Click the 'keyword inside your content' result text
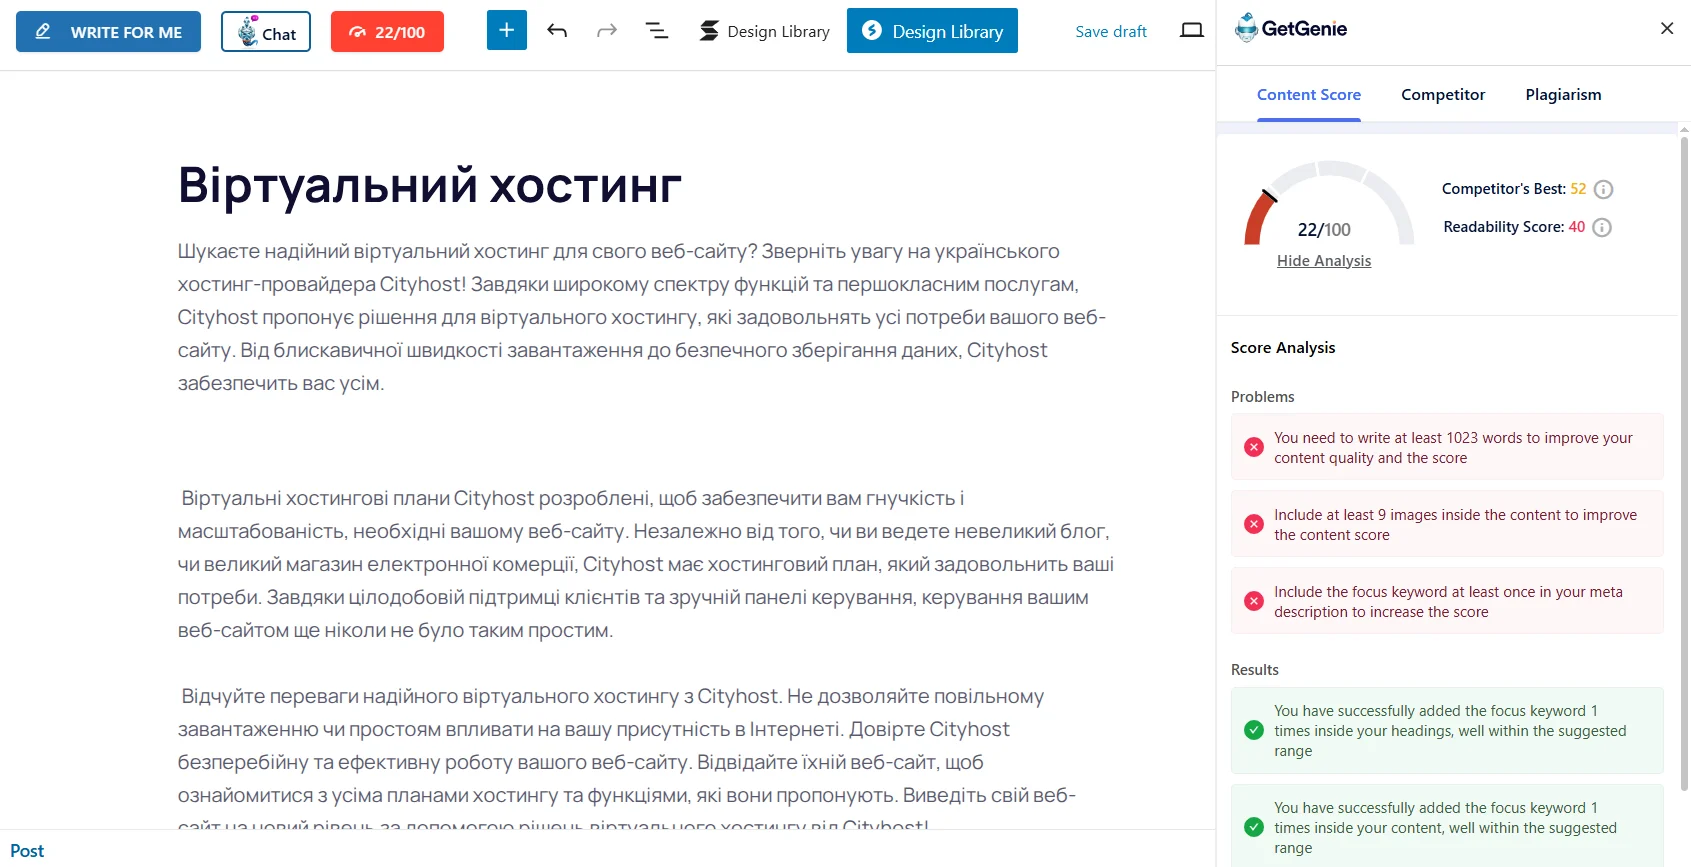 pos(1445,828)
